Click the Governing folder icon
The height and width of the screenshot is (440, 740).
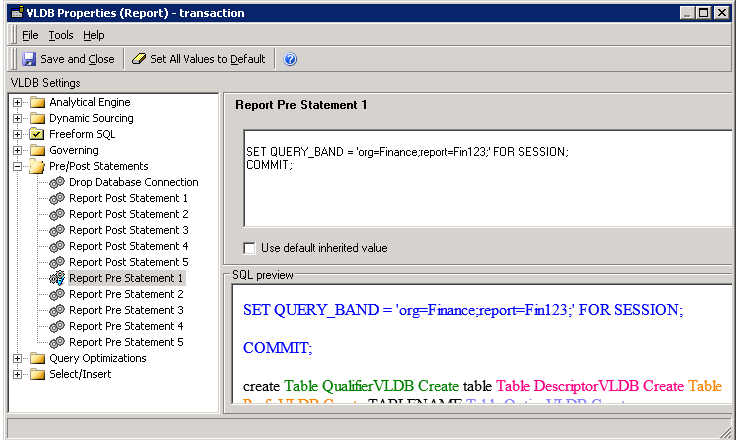click(37, 151)
